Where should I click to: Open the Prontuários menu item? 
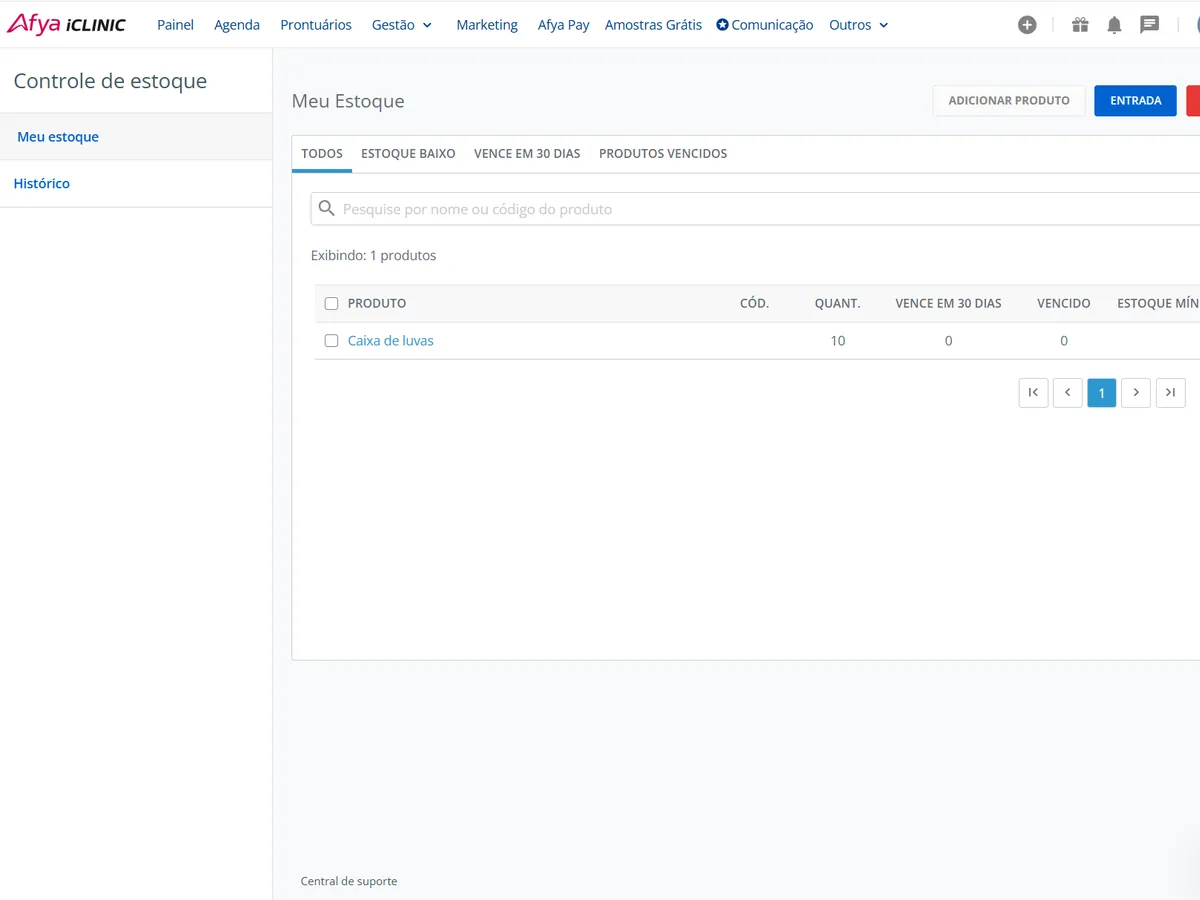pyautogui.click(x=316, y=25)
